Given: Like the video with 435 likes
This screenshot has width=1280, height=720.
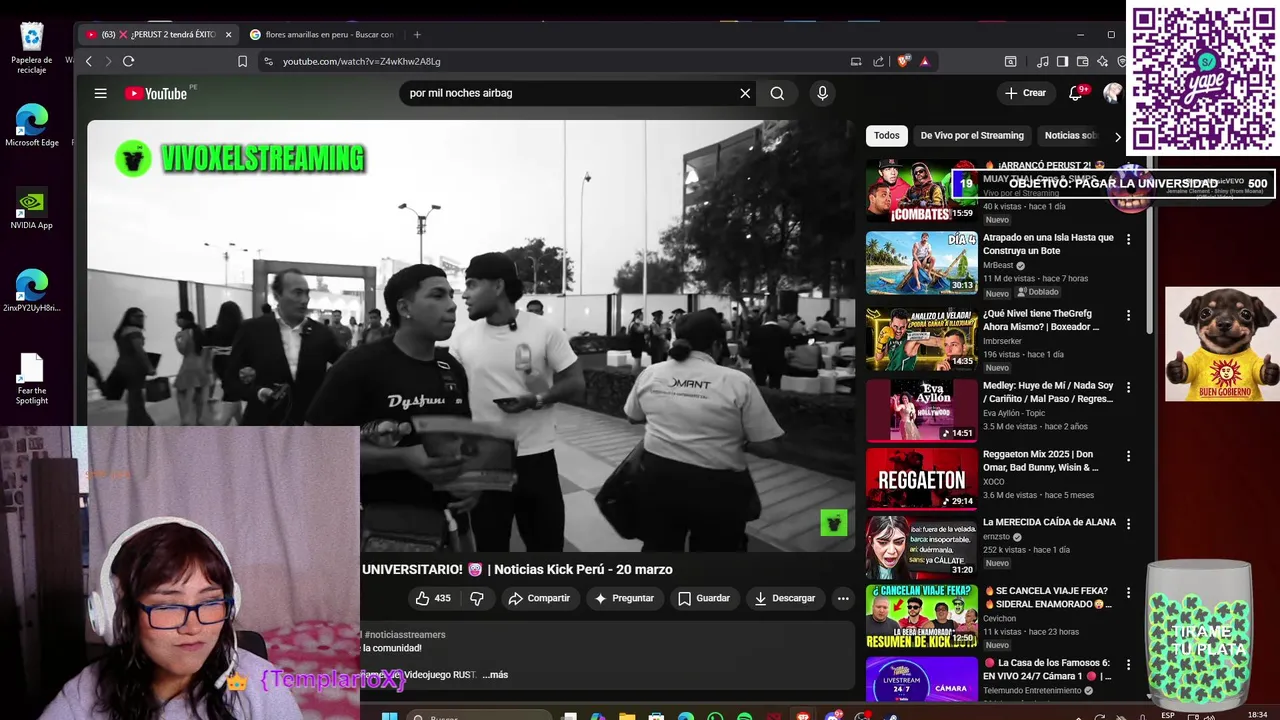Looking at the screenshot, I should click(x=433, y=598).
